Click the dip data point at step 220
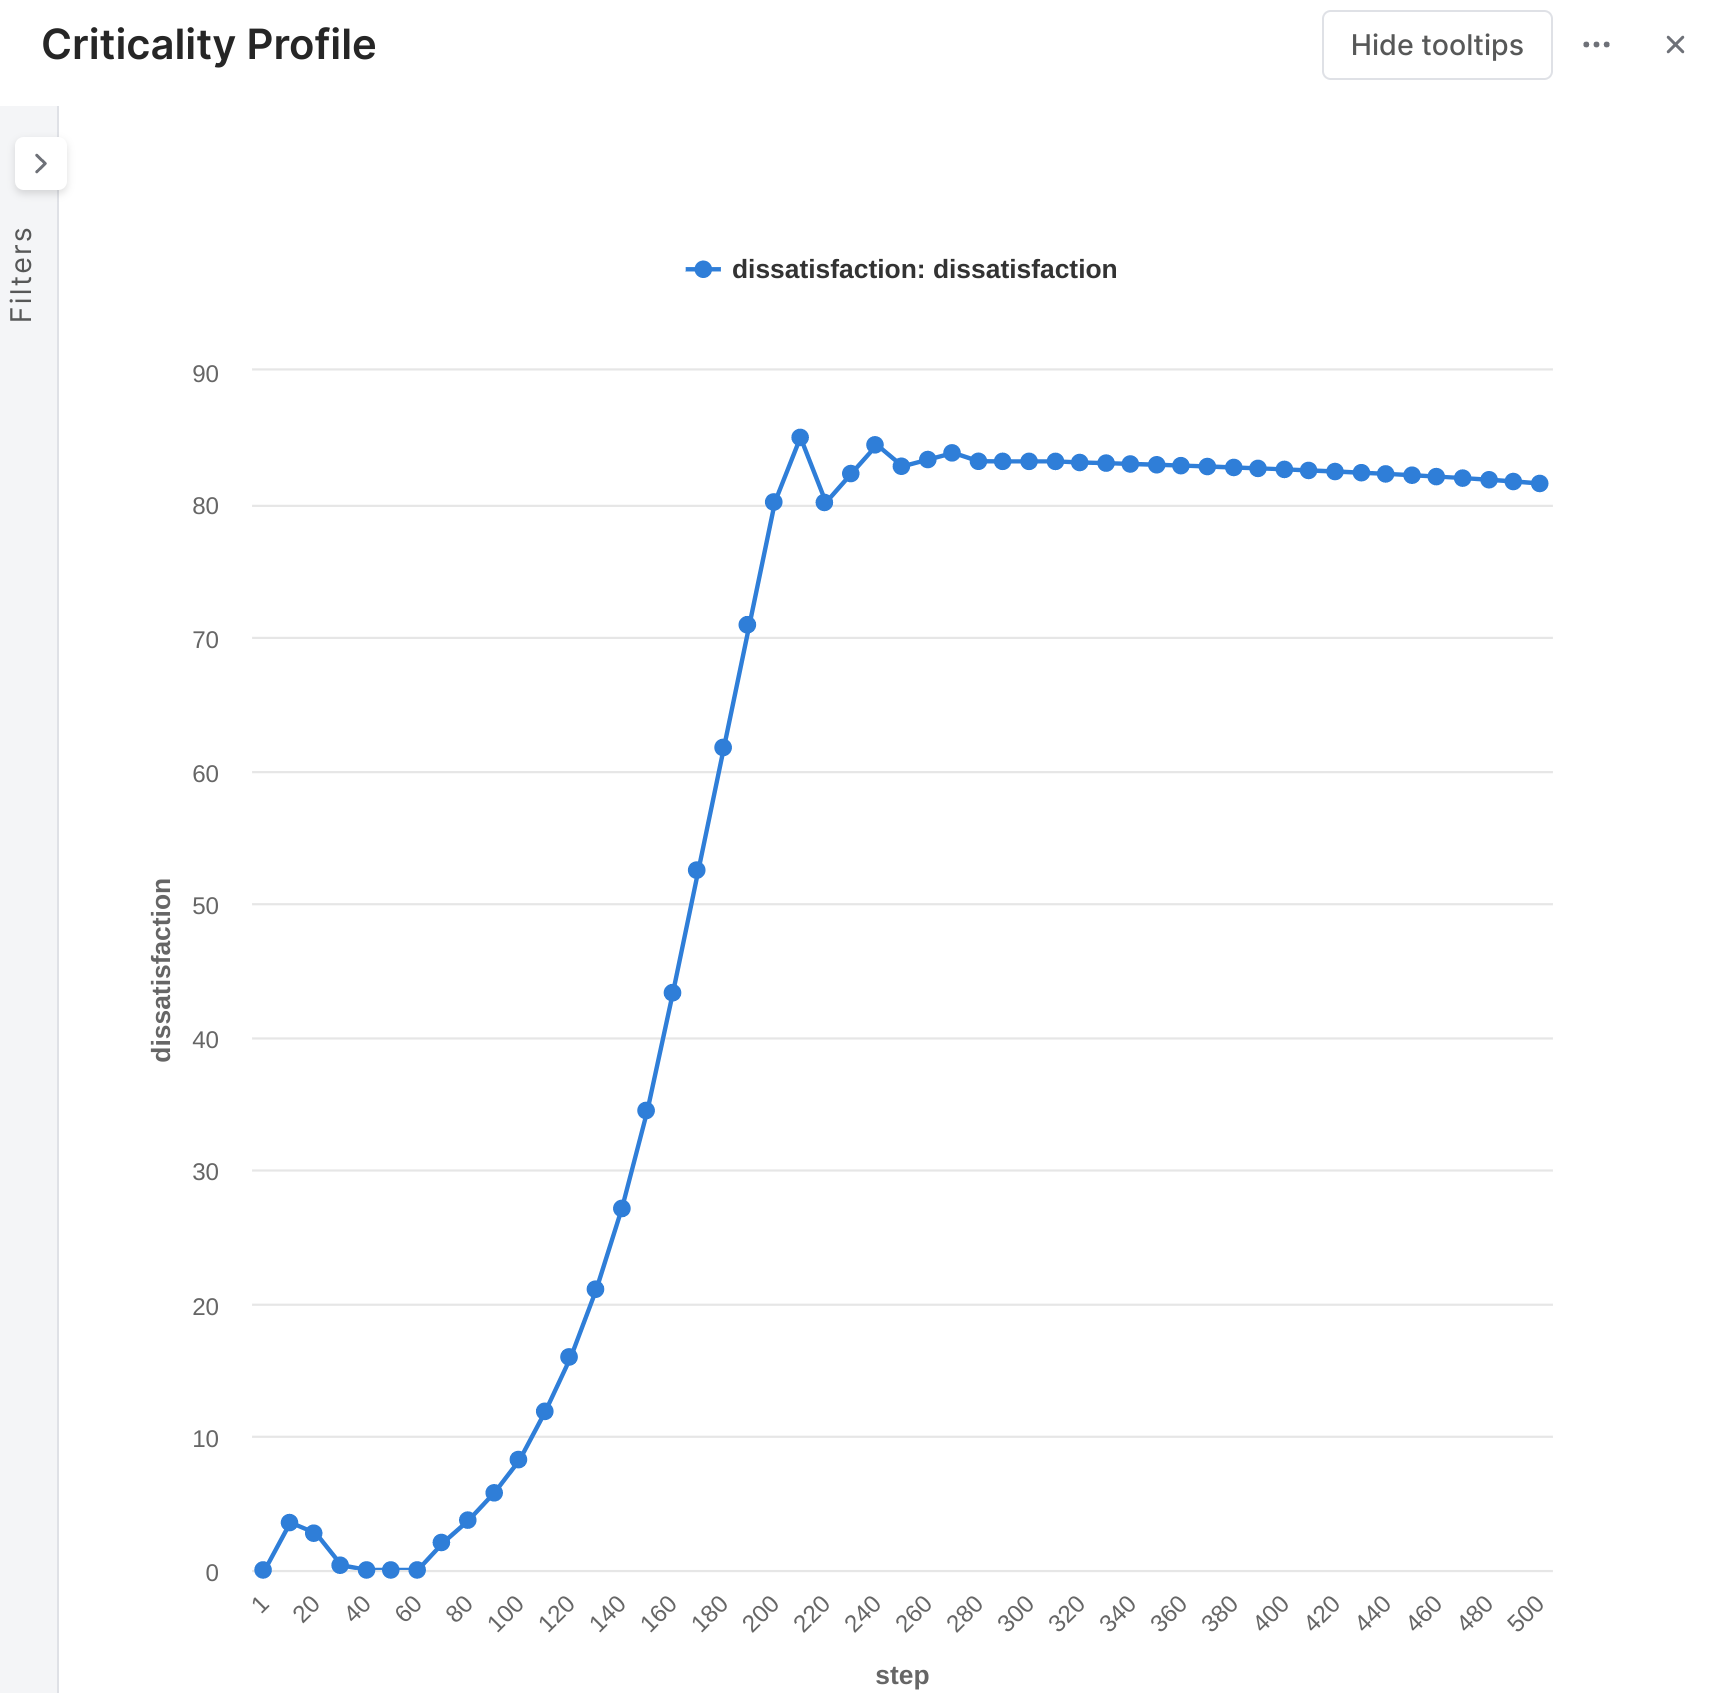Image resolution: width=1732 pixels, height=1693 pixels. point(824,503)
